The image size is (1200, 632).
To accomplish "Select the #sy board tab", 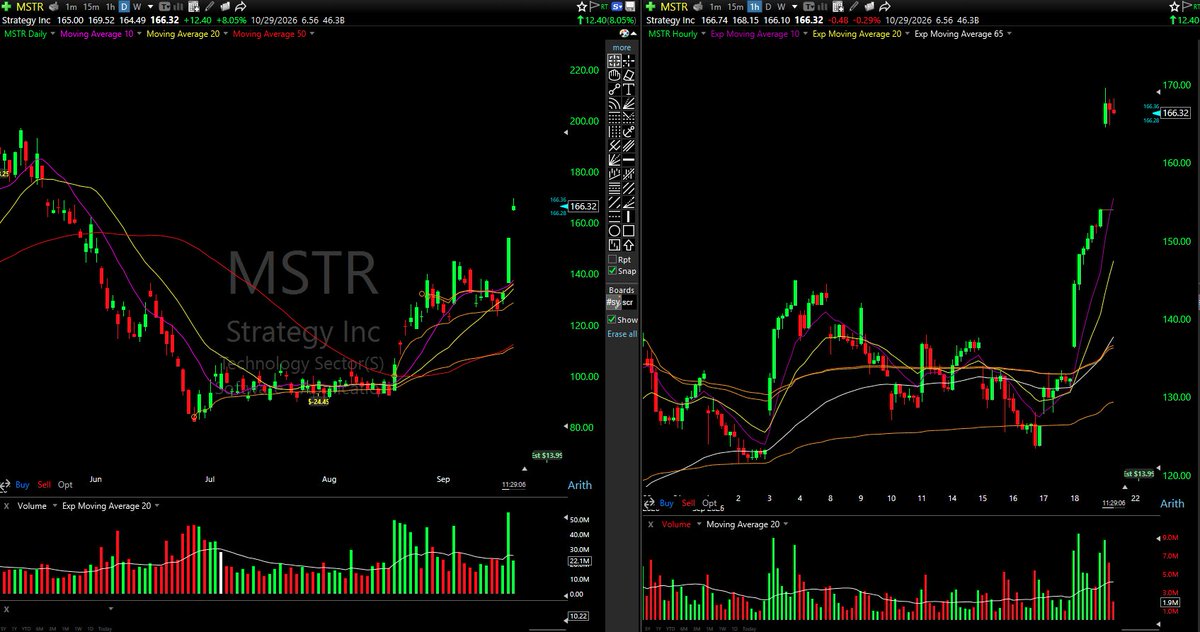I will point(614,303).
